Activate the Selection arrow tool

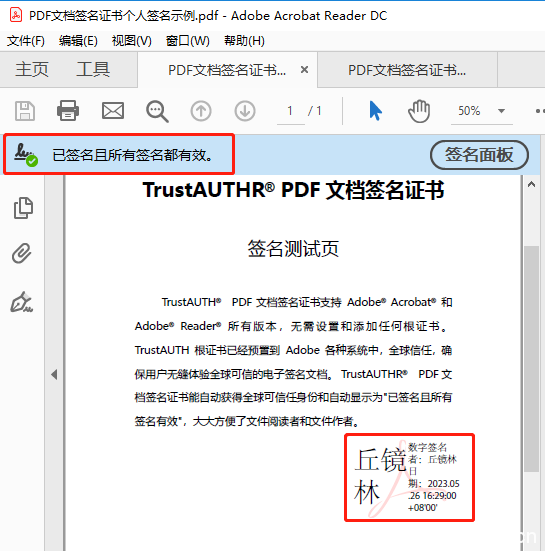[x=375, y=111]
